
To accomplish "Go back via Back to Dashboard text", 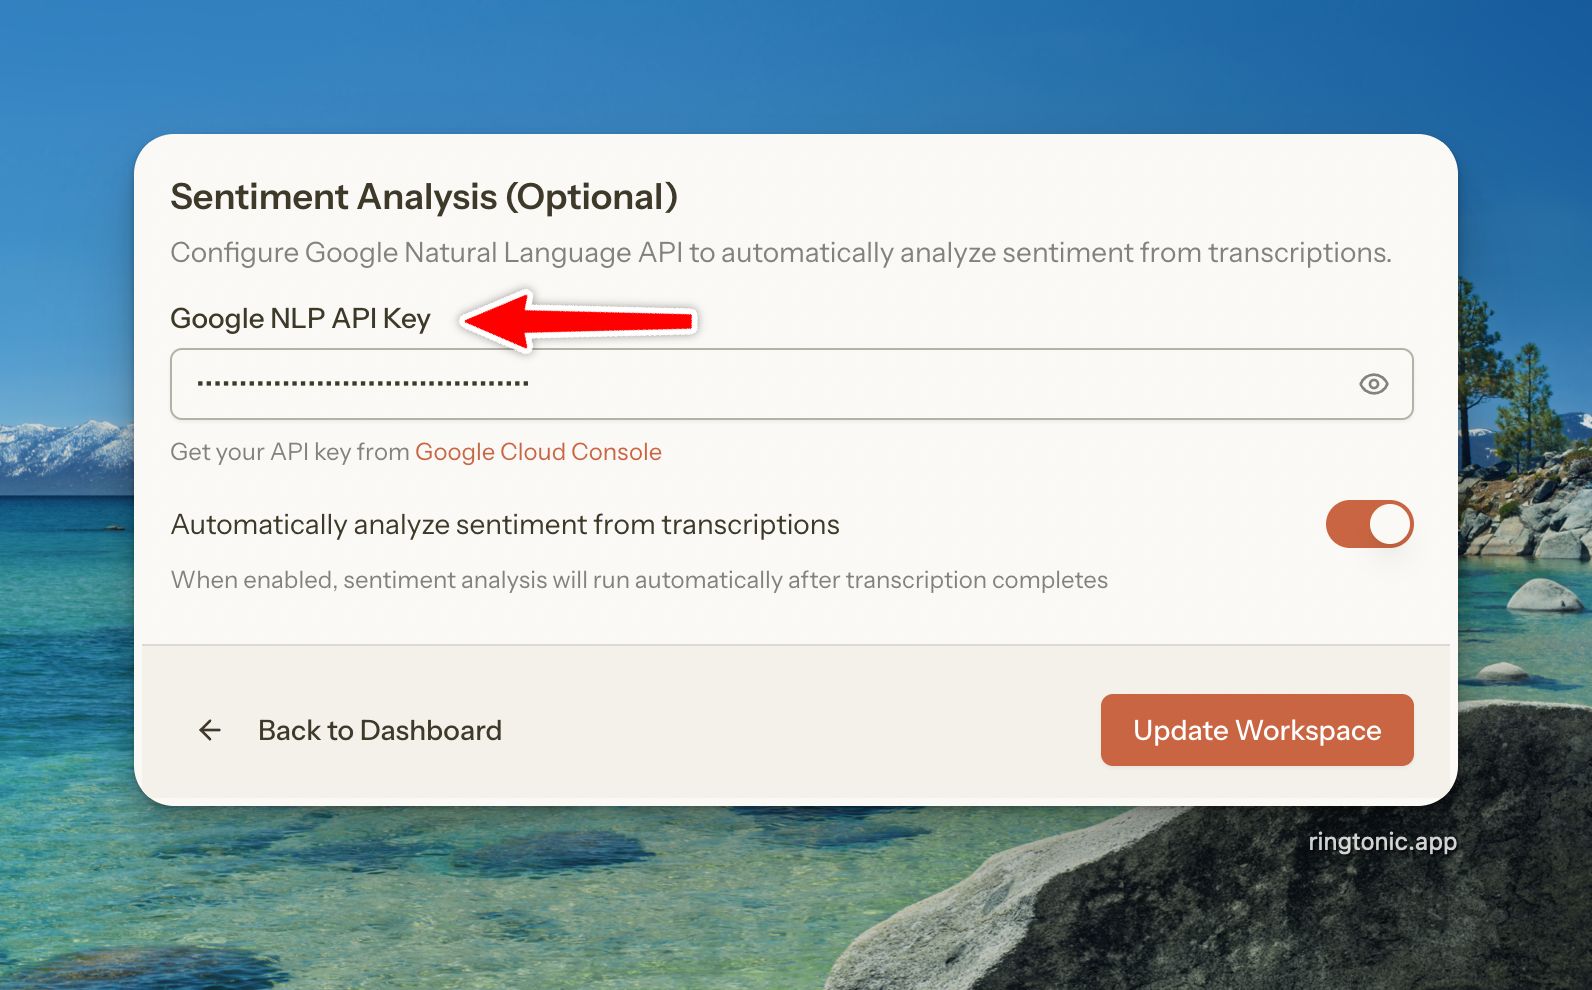I will coord(380,731).
